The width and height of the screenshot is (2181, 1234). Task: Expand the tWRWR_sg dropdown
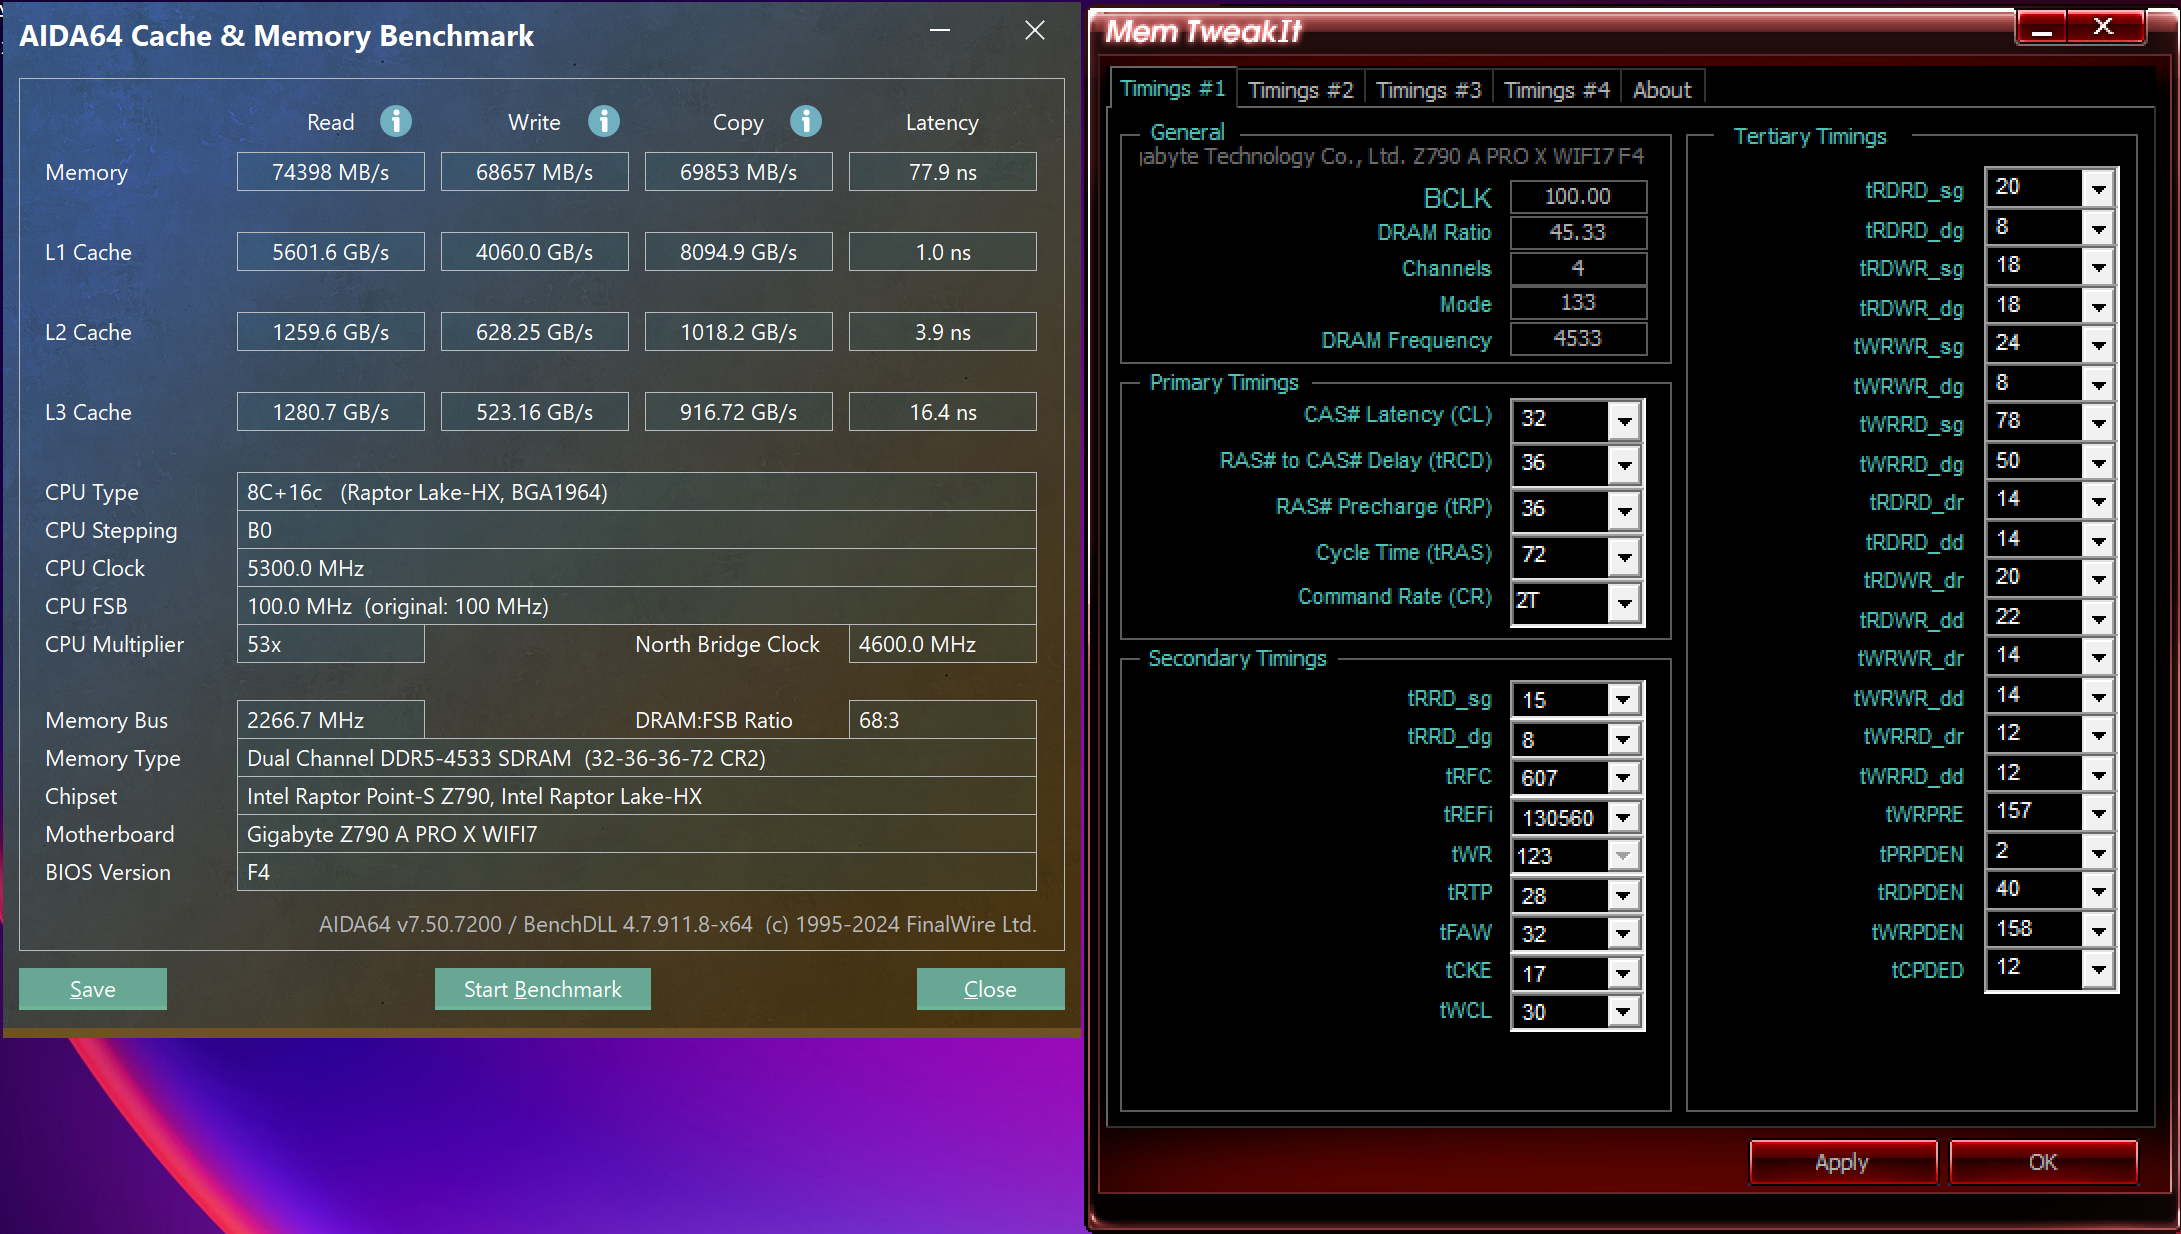click(x=2098, y=344)
